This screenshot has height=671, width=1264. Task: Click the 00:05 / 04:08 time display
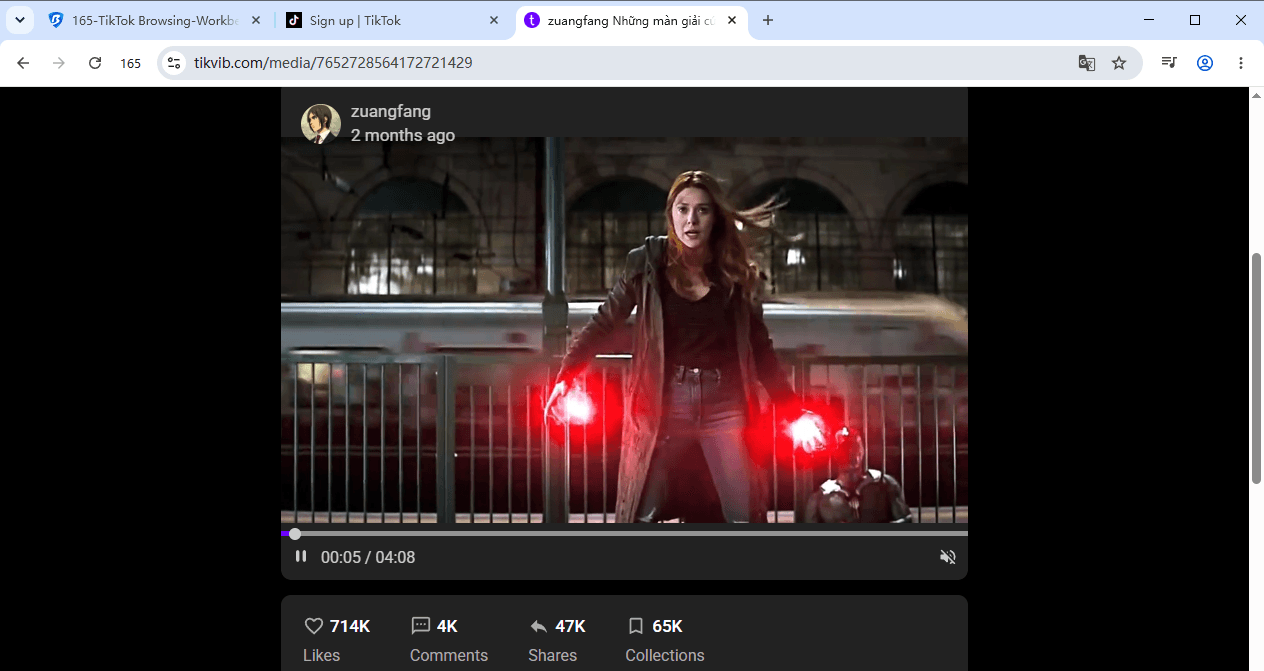tap(368, 557)
